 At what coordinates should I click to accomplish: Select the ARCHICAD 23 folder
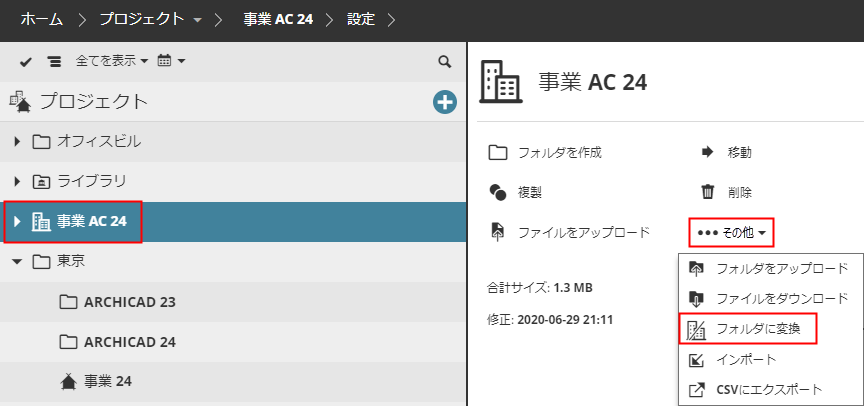[x=130, y=302]
